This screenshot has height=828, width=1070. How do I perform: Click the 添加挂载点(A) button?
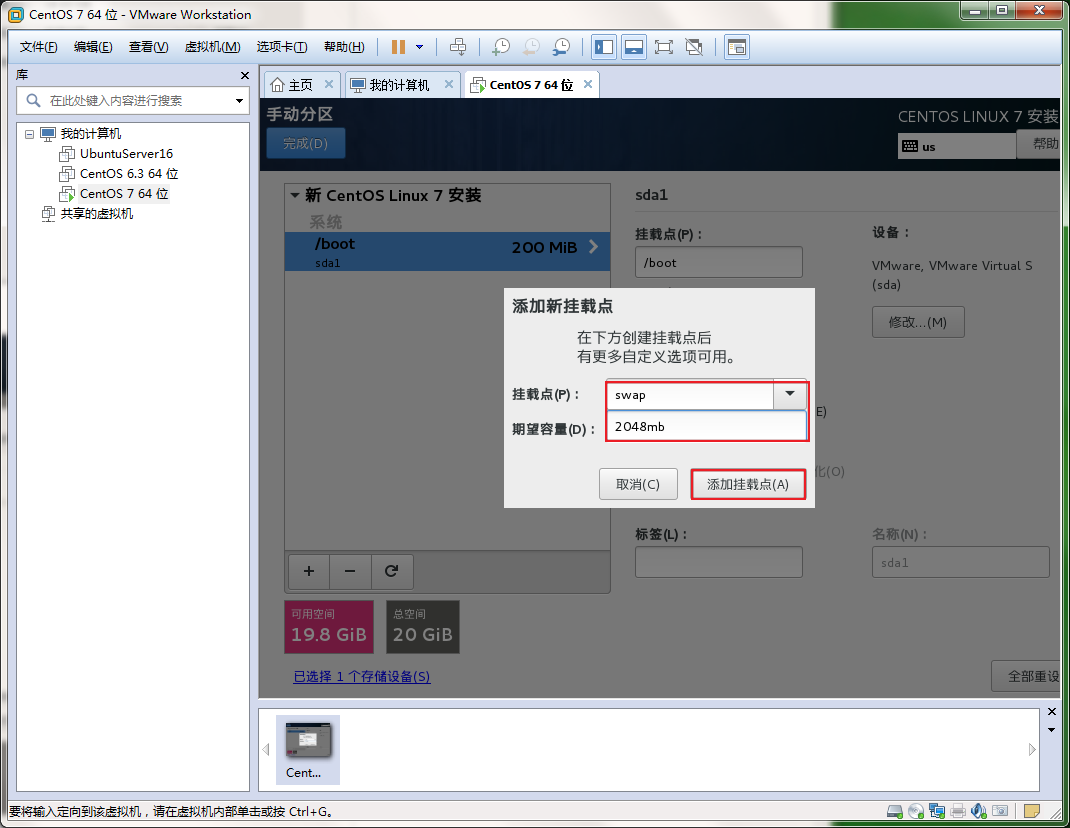click(x=748, y=485)
